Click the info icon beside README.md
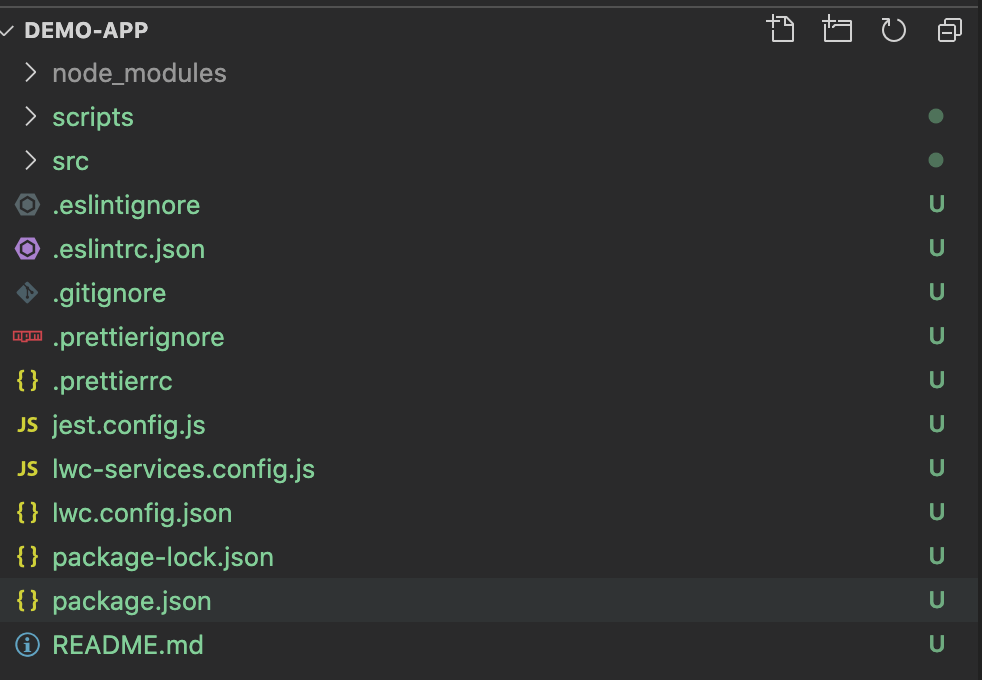This screenshot has width=982, height=680. [x=28, y=644]
